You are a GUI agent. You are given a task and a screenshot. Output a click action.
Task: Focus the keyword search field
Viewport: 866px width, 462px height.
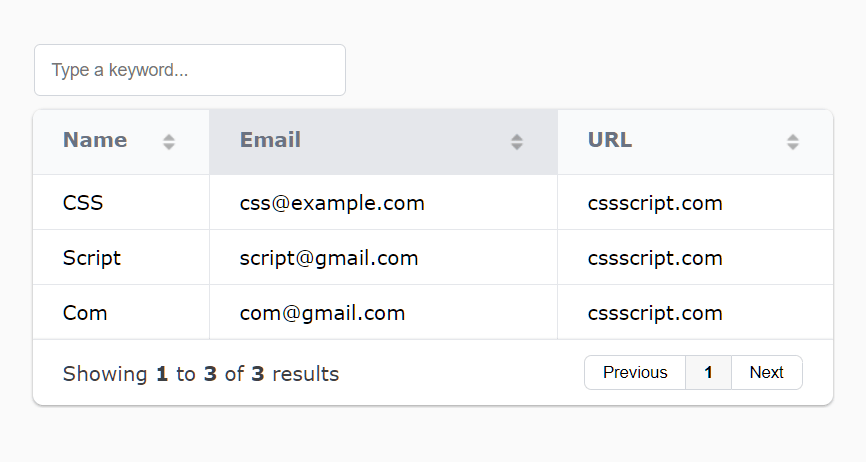point(190,70)
